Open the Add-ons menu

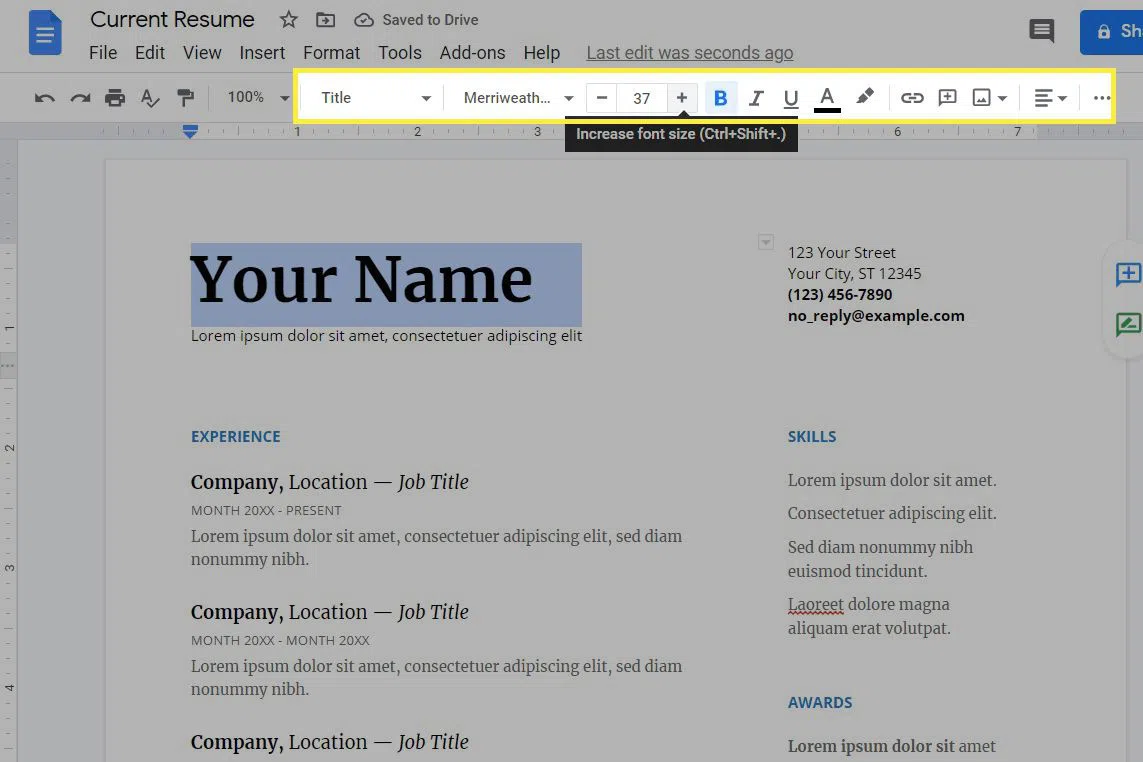[x=472, y=53]
